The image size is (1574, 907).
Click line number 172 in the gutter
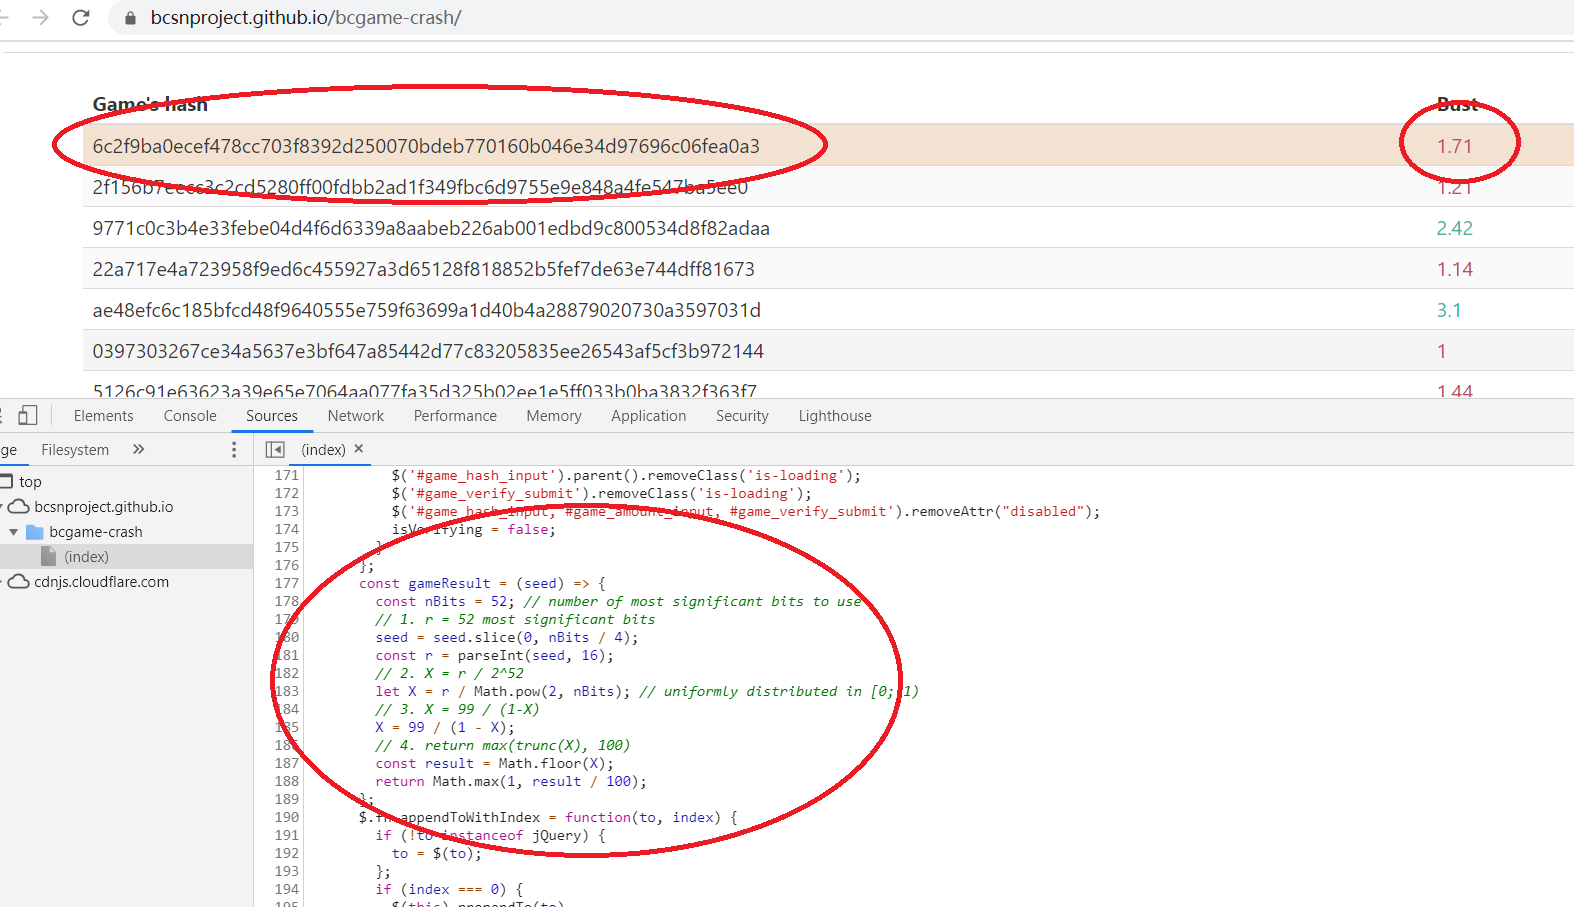pos(287,493)
